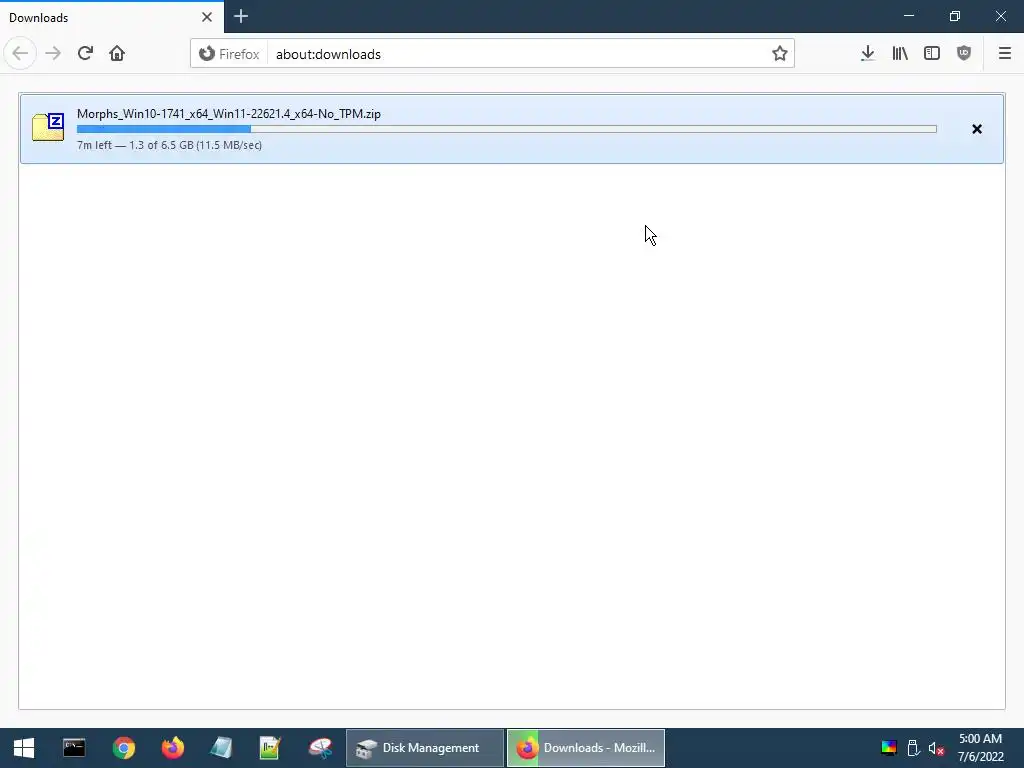The width and height of the screenshot is (1024, 768).
Task: Click the muted volume tray icon
Action: click(936, 748)
